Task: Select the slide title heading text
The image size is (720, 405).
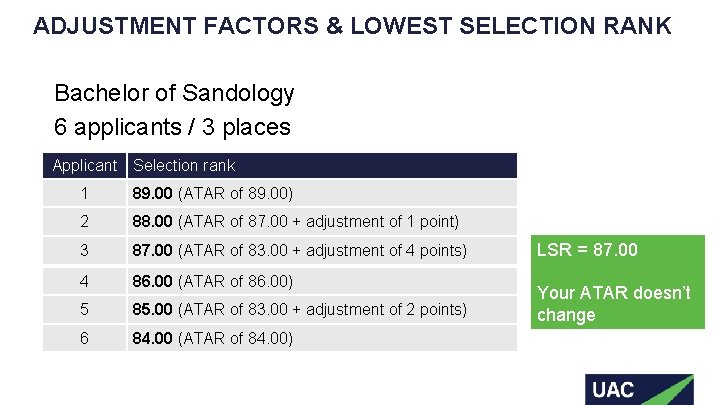Action: [352, 26]
